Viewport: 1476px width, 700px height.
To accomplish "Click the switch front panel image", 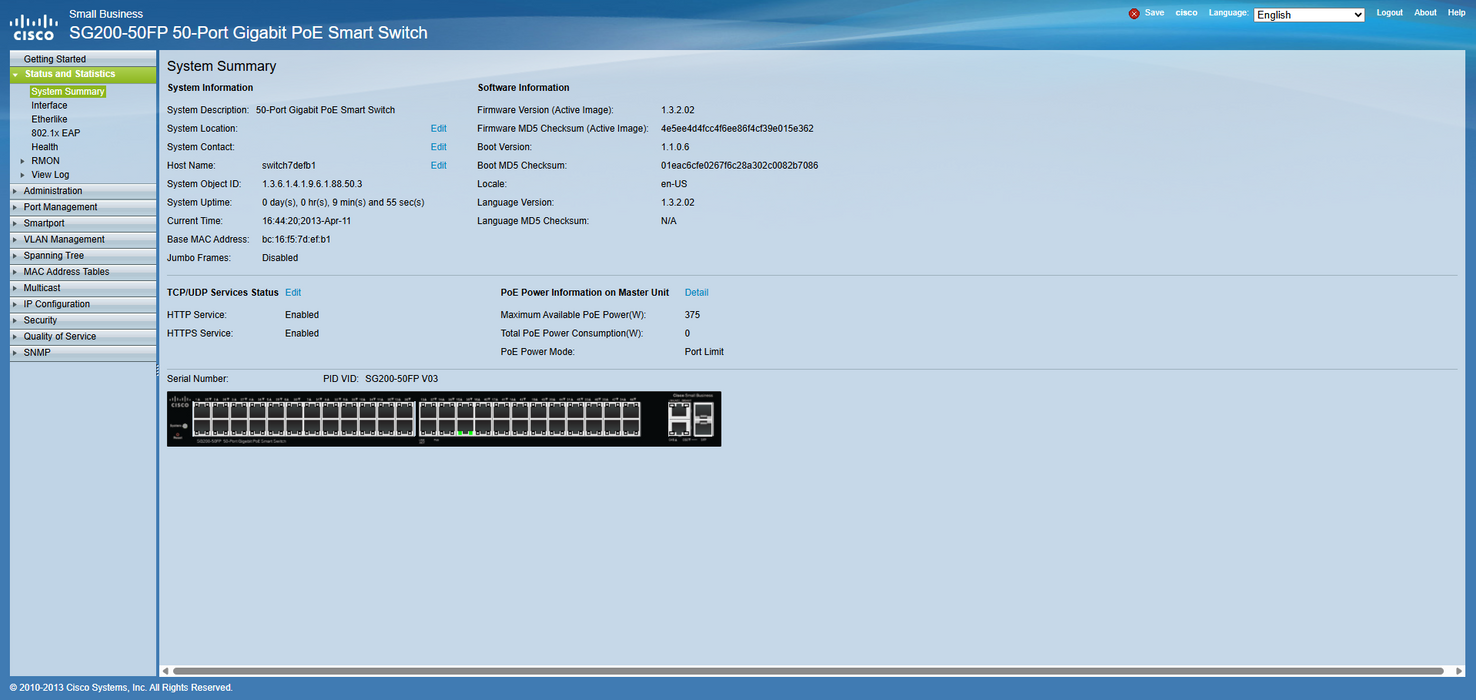I will click(444, 418).
